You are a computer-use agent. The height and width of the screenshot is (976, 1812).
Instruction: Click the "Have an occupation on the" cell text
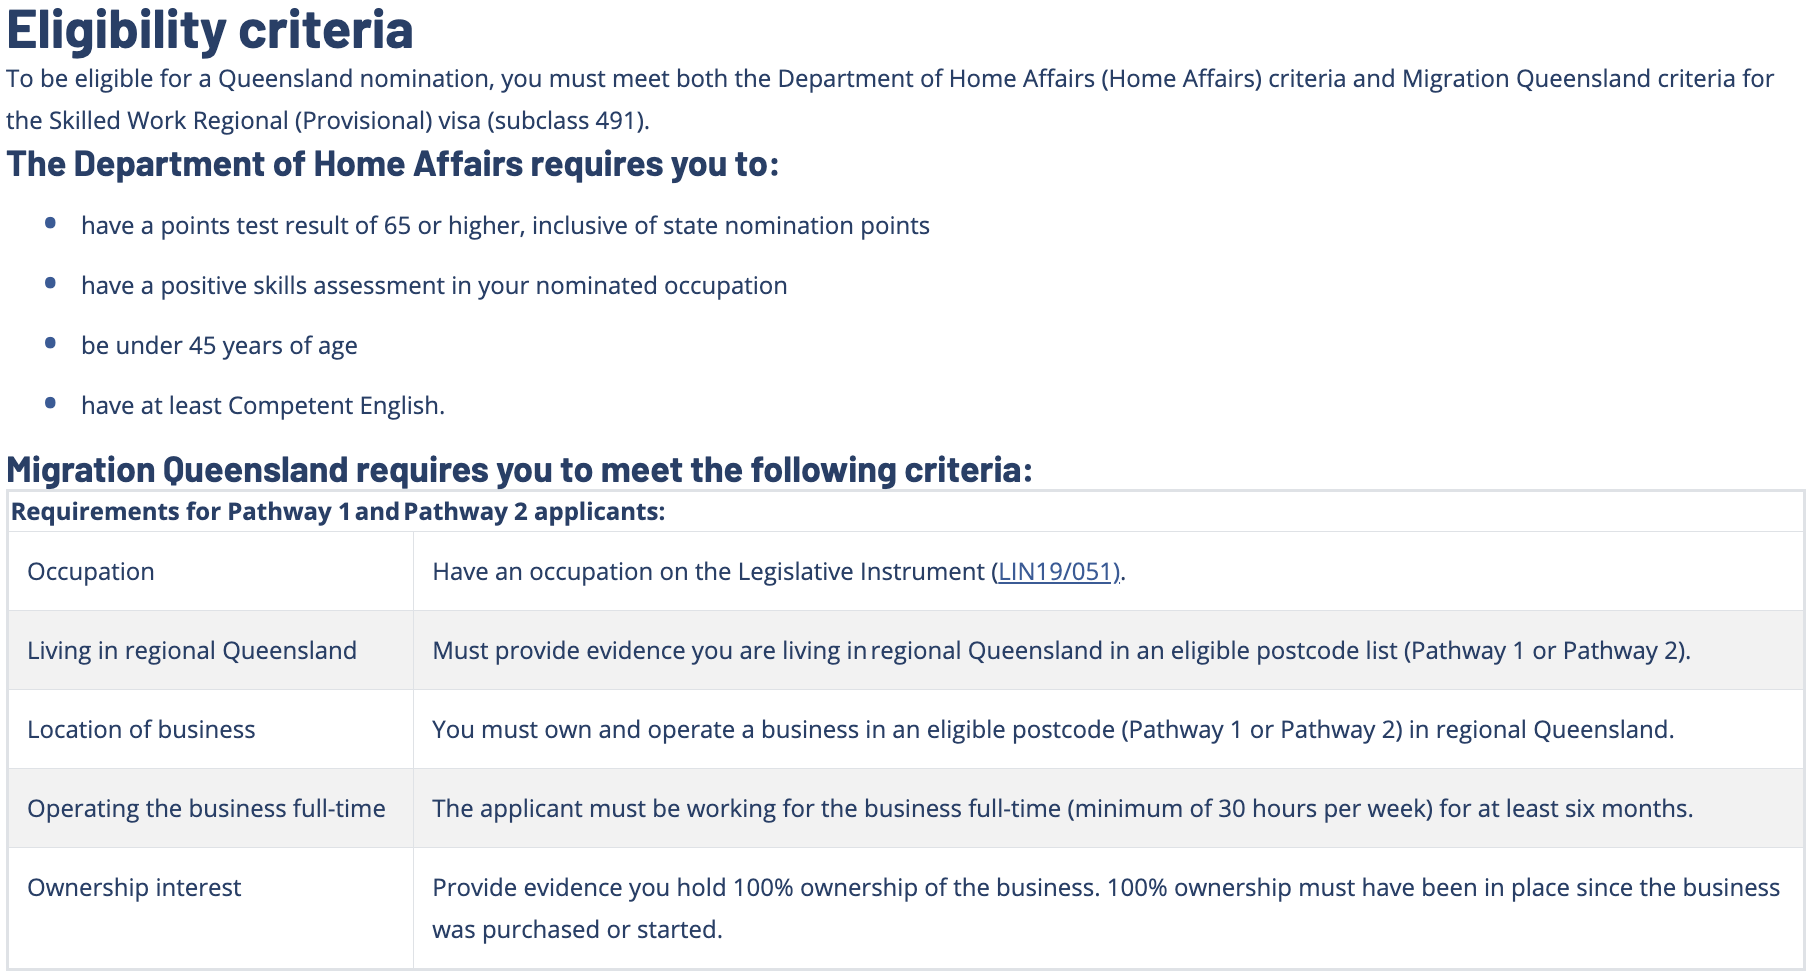pyautogui.click(x=710, y=572)
